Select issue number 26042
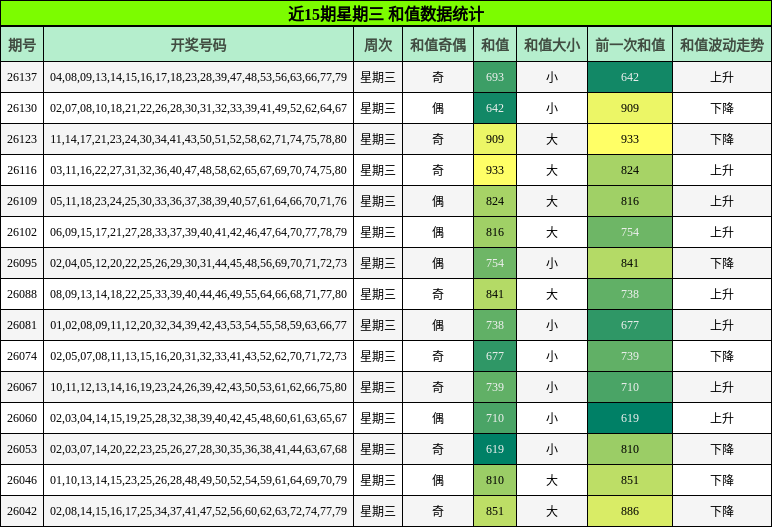This screenshot has width=772, height=527. click(22, 511)
